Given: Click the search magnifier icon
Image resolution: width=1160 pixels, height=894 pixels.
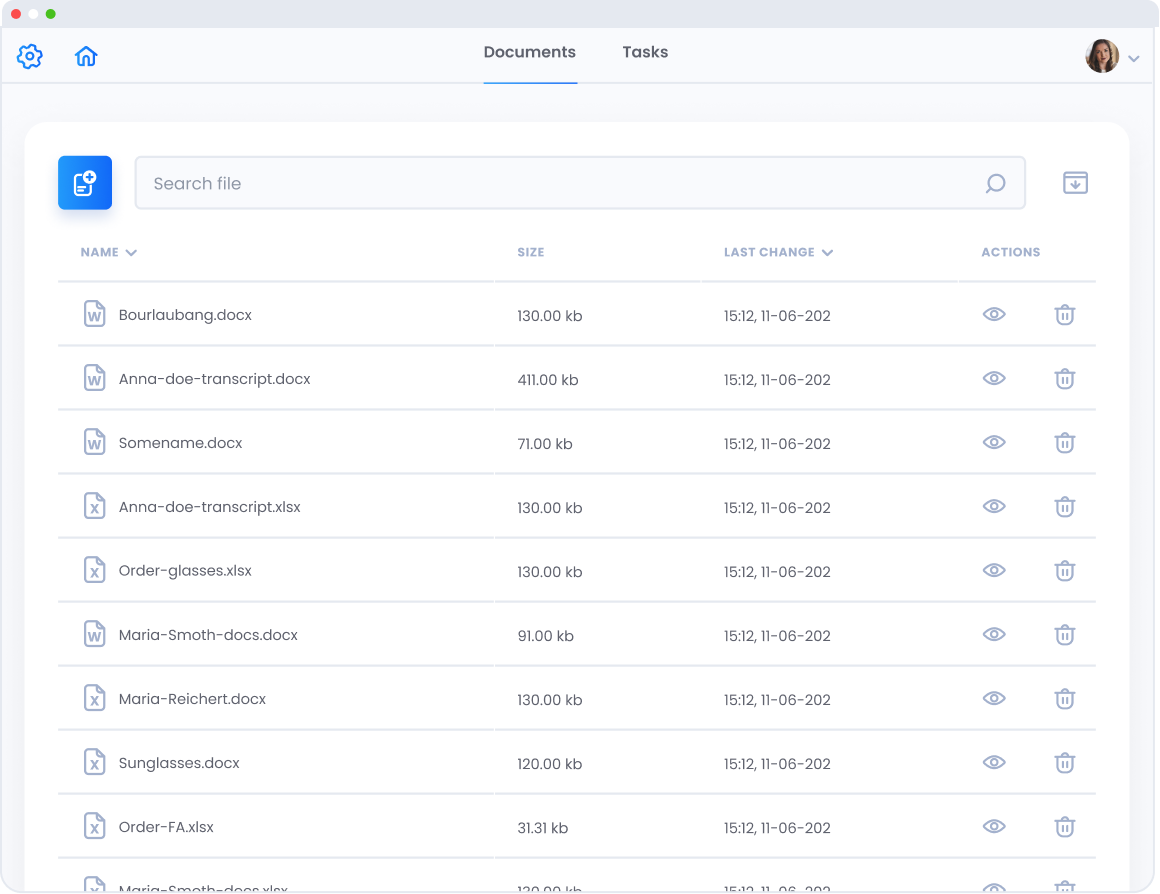Looking at the screenshot, I should [995, 183].
